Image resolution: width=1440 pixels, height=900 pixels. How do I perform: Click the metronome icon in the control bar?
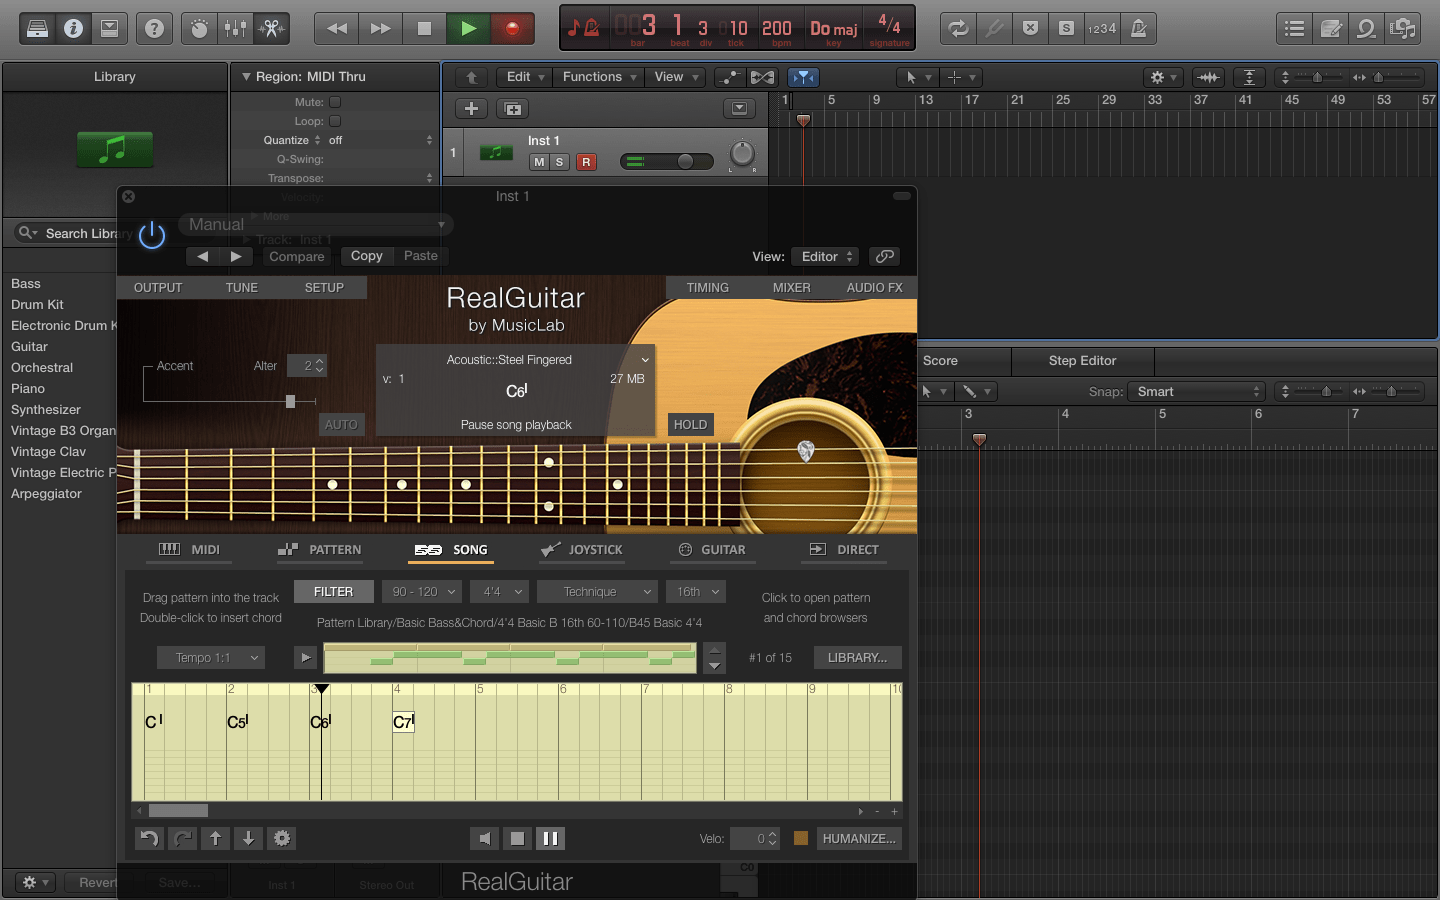[1139, 28]
